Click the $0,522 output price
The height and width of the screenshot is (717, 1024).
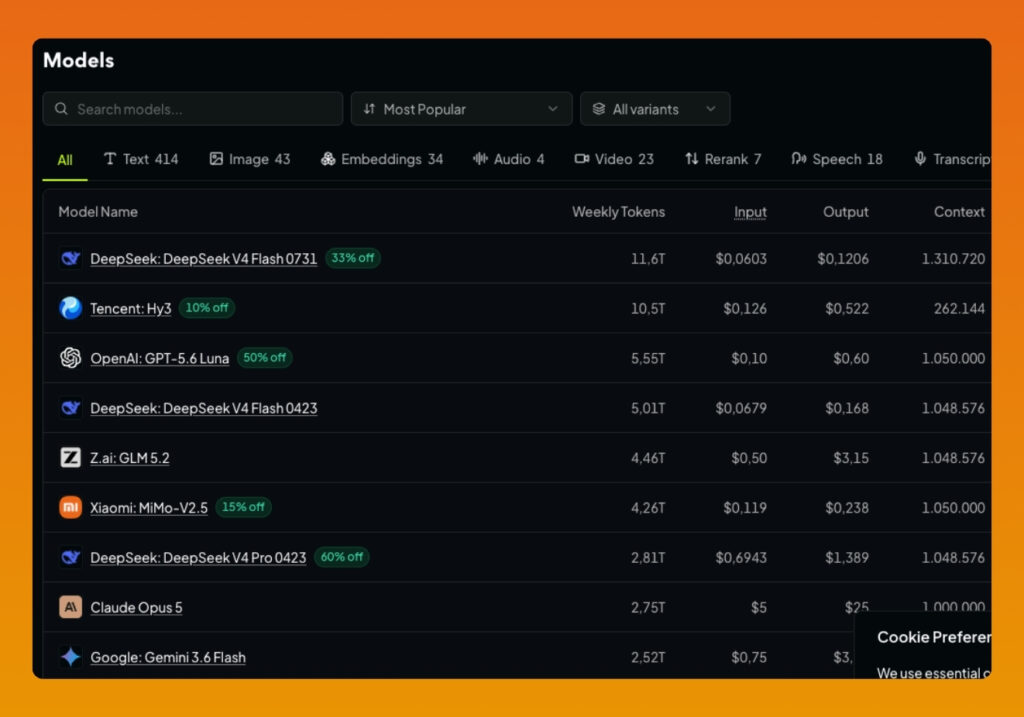(847, 308)
